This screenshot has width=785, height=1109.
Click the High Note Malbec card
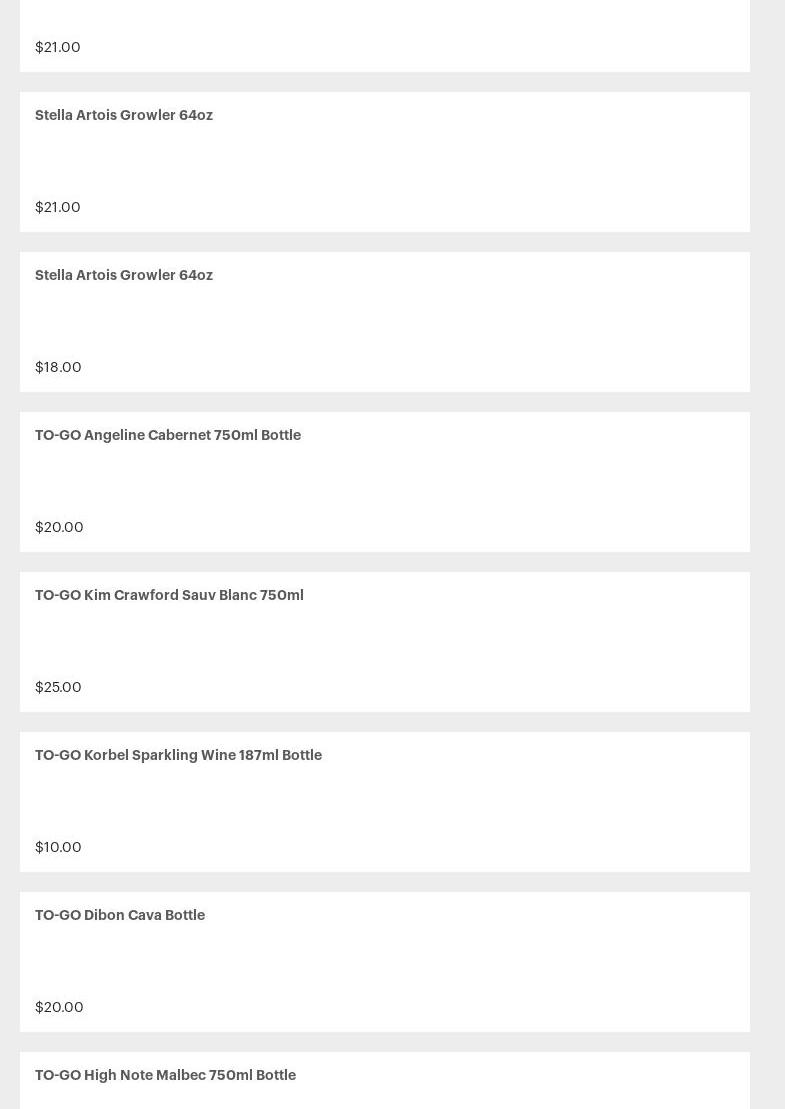pos(500,1085)
